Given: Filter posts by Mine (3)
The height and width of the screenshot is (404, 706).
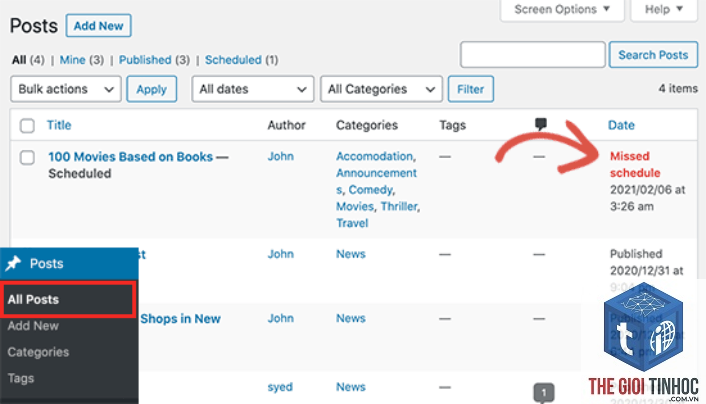Looking at the screenshot, I should (x=81, y=60).
